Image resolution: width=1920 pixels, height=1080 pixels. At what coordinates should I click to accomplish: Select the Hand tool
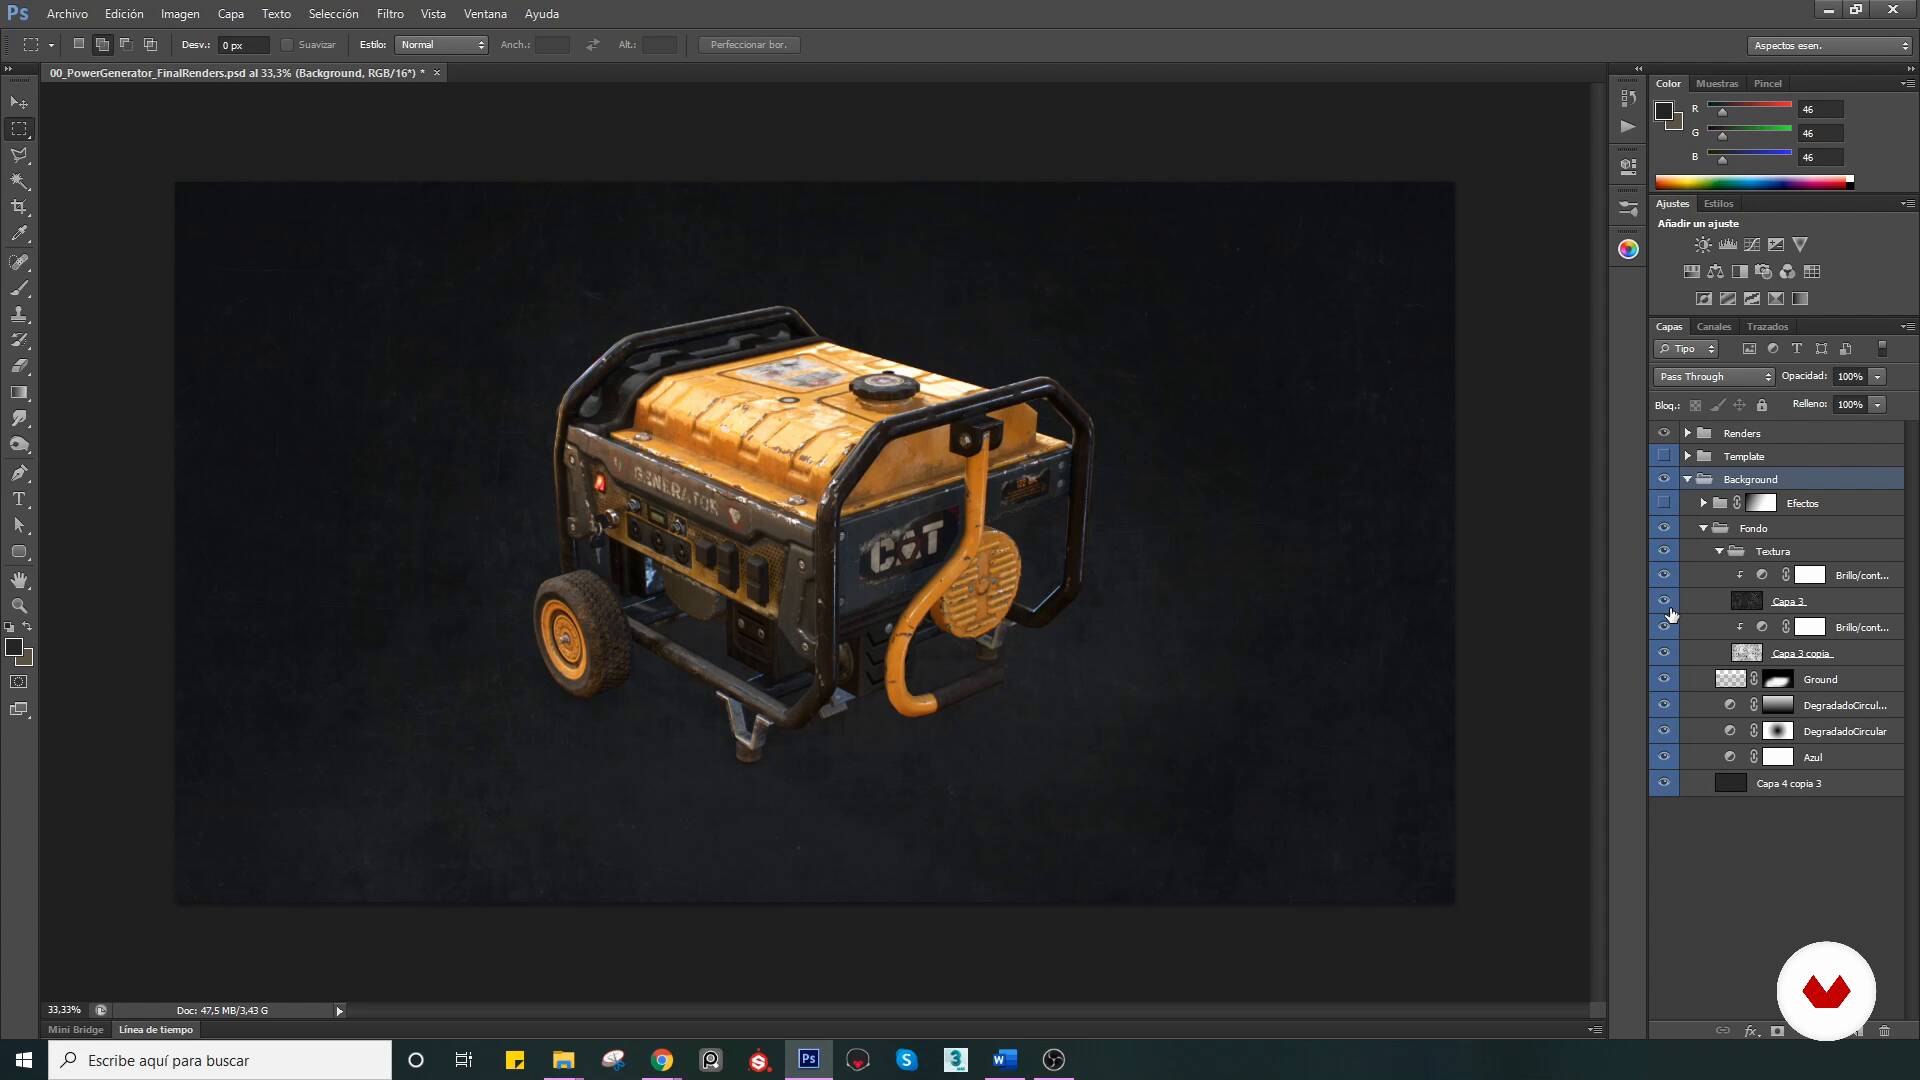[x=19, y=580]
